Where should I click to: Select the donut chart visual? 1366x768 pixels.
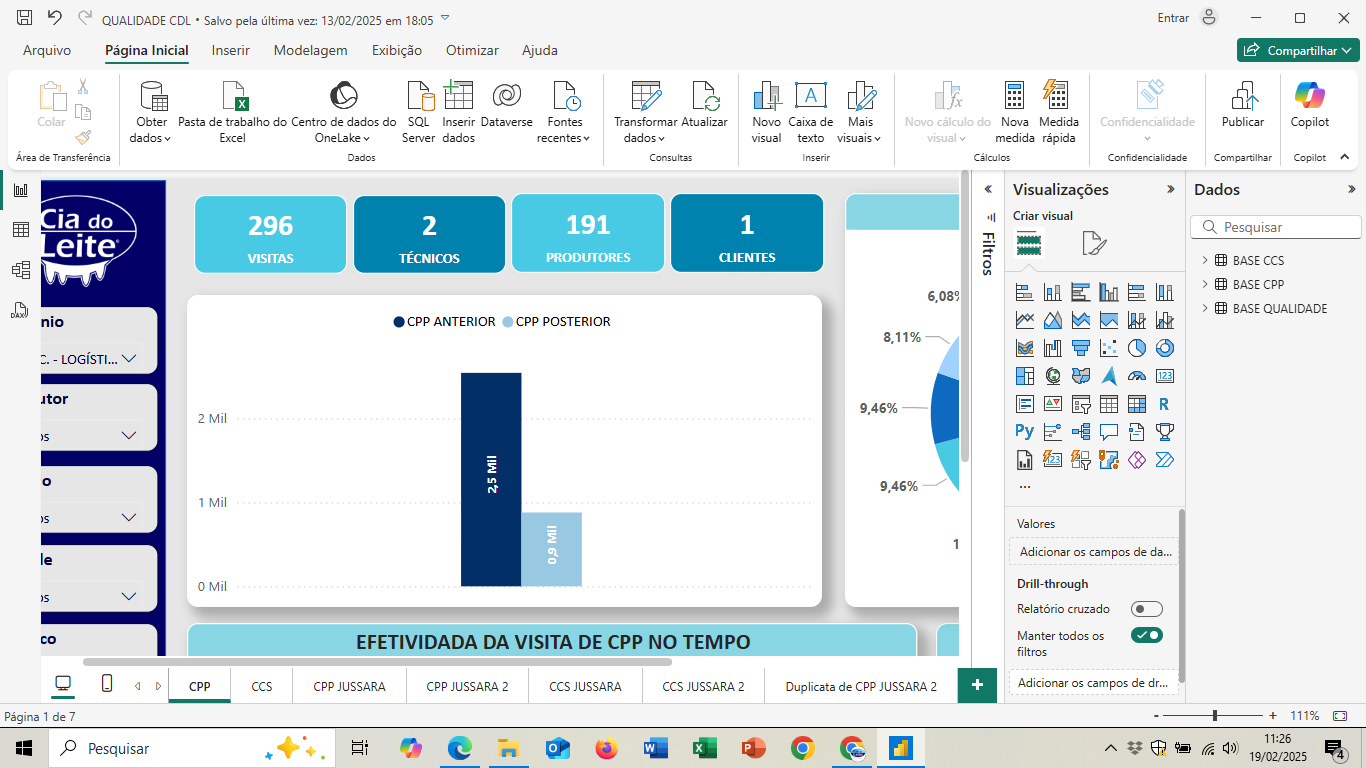[1164, 348]
